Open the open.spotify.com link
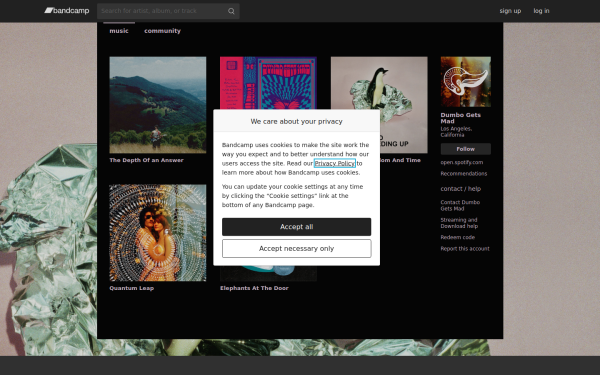600x375 pixels. point(461,162)
